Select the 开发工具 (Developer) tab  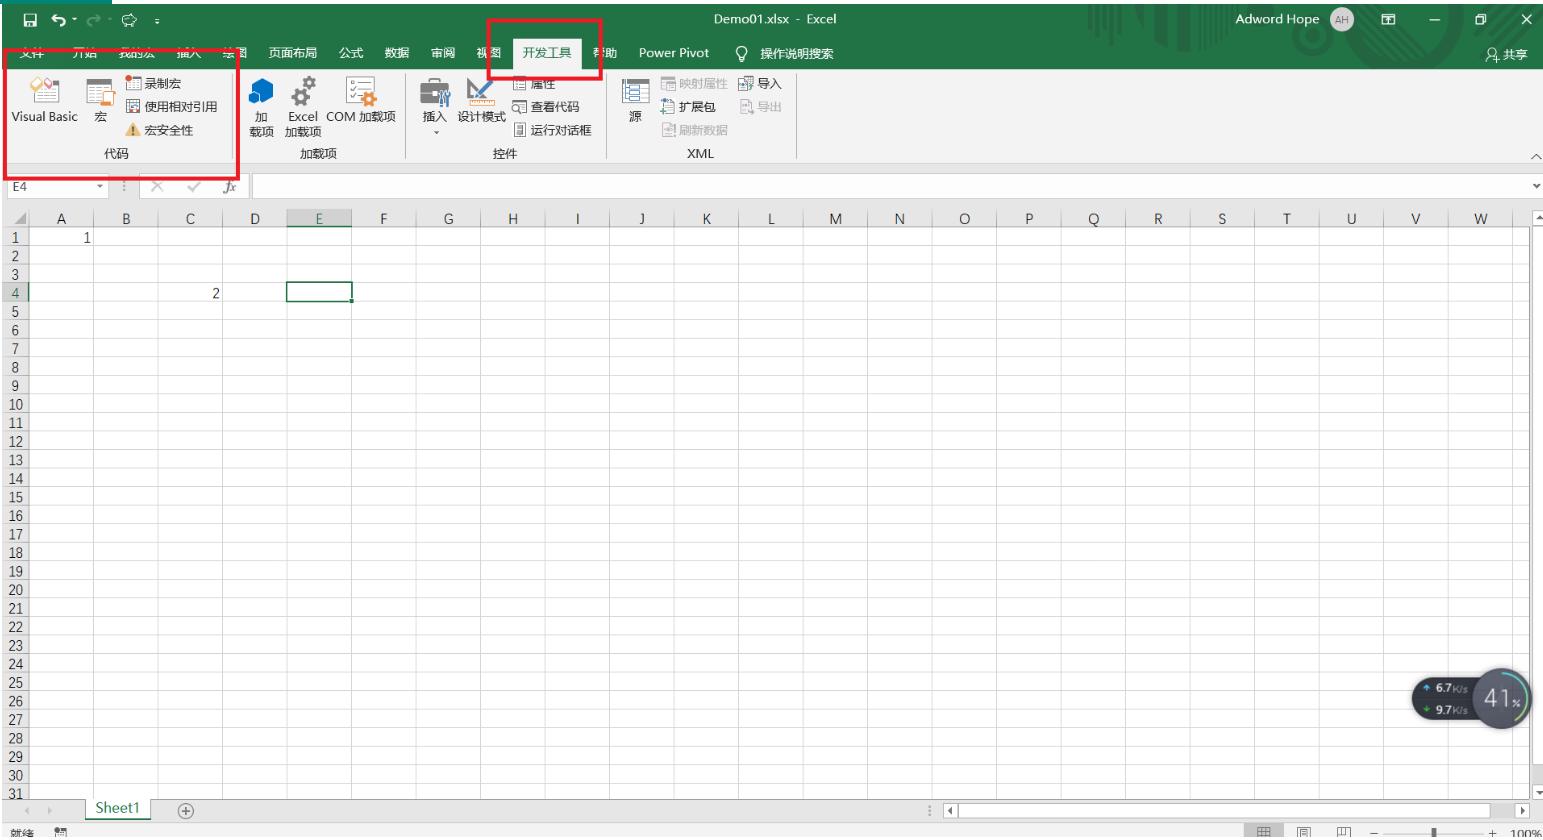tap(547, 53)
